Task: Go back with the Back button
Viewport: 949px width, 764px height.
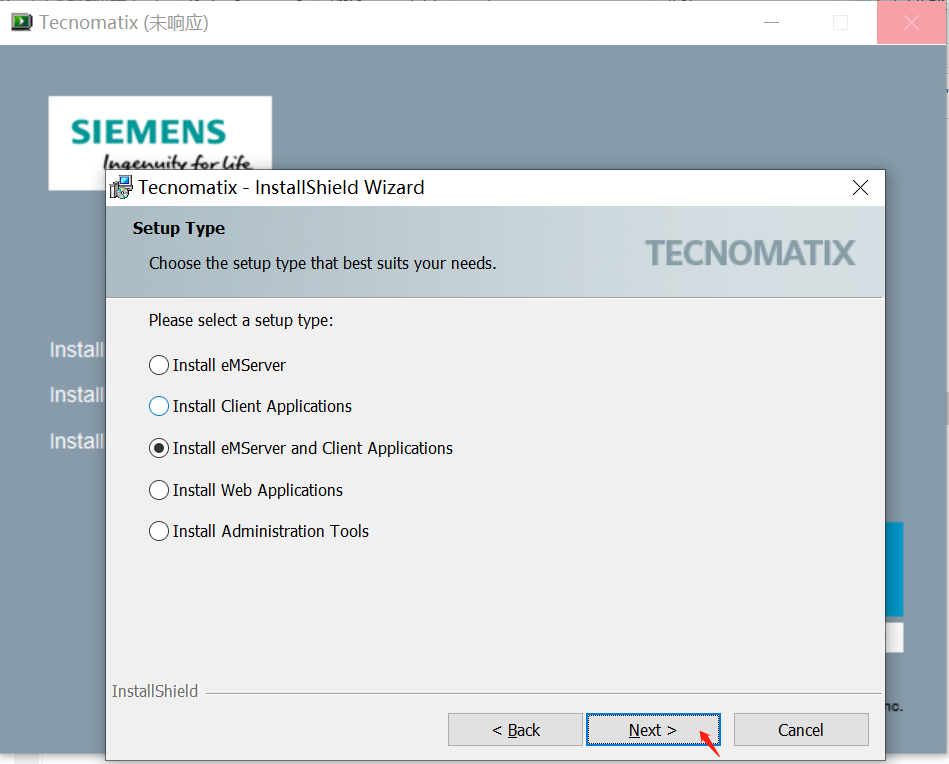Action: coord(515,729)
